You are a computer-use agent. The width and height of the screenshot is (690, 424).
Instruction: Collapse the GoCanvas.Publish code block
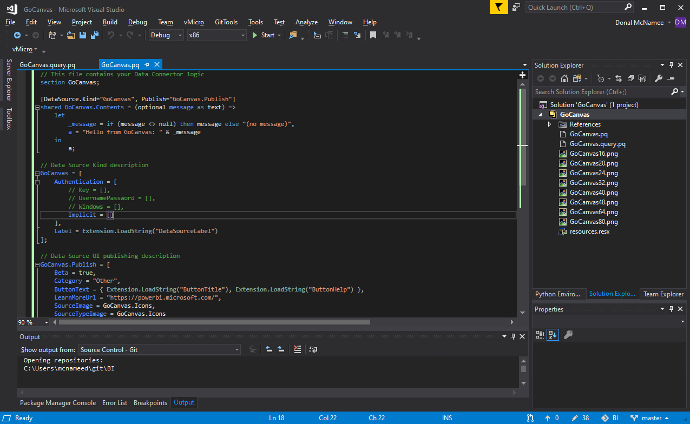tap(37, 265)
